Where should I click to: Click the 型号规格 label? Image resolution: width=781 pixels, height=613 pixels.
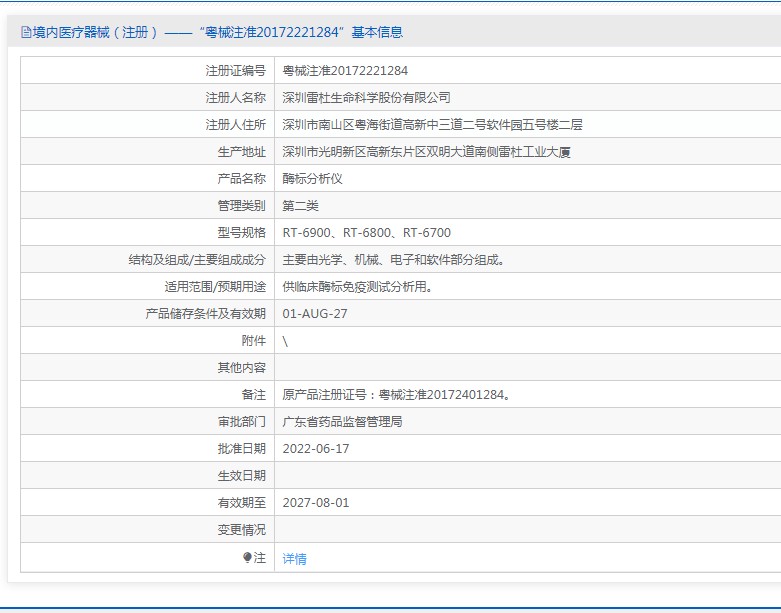pyautogui.click(x=242, y=233)
